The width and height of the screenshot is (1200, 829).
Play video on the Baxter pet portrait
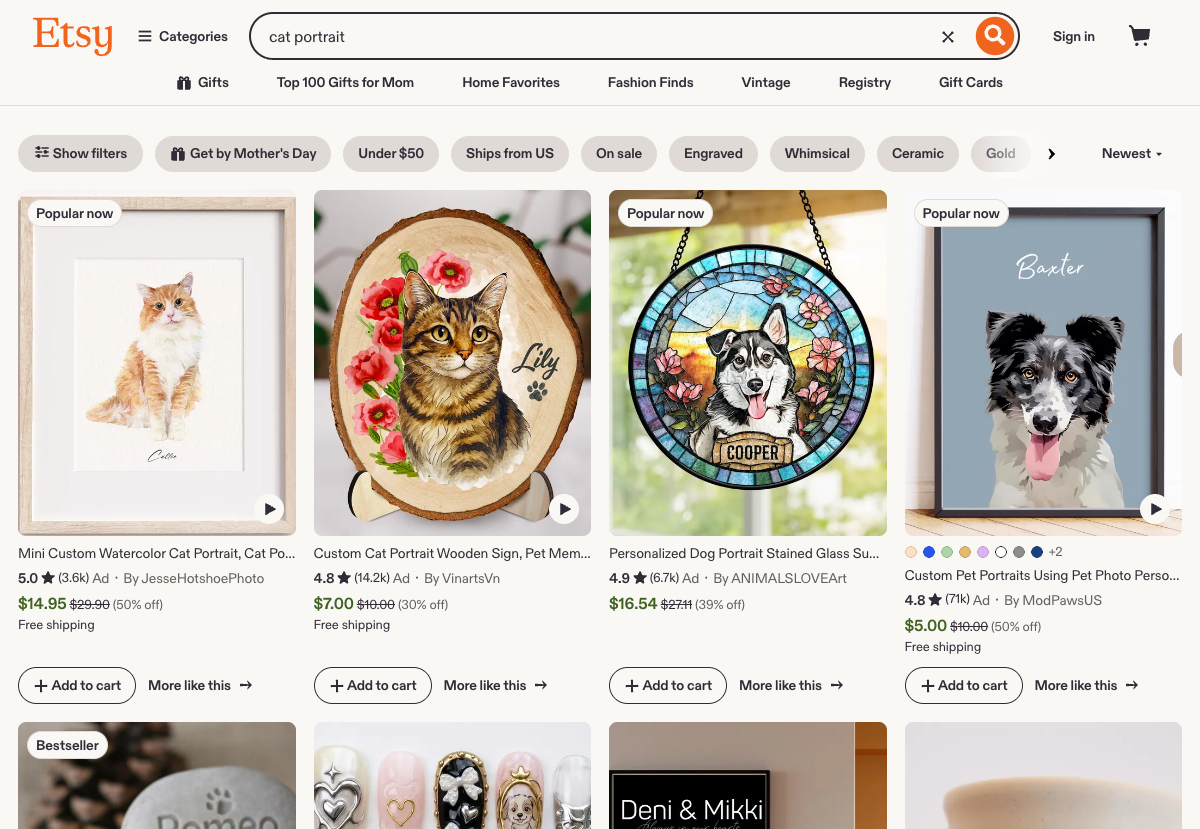point(1155,509)
